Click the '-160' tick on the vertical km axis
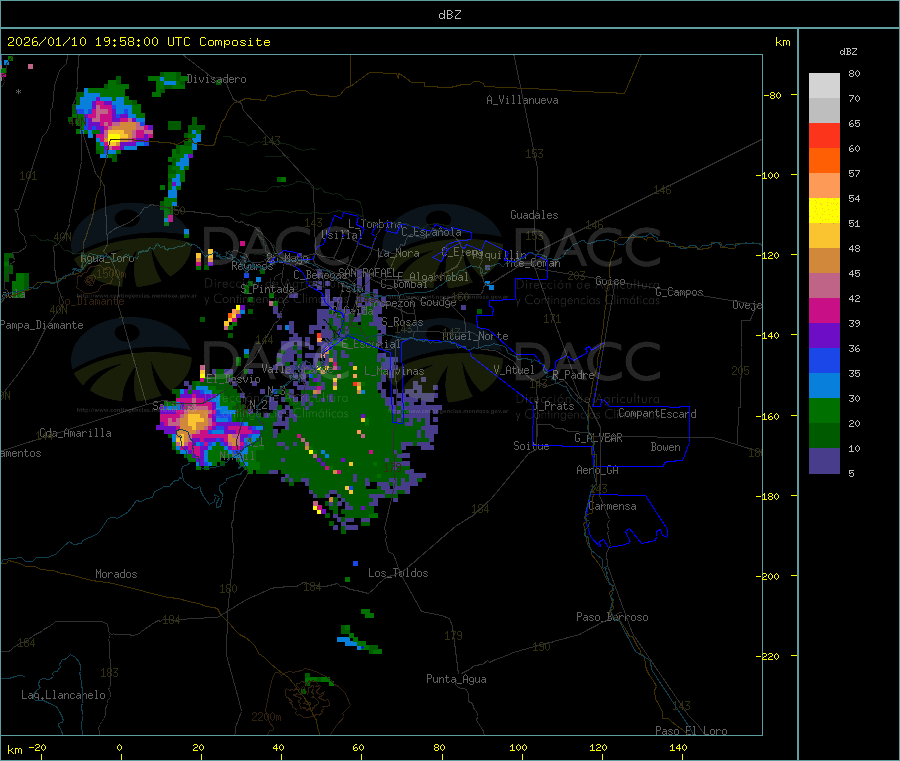The height and width of the screenshot is (761, 900). pyautogui.click(x=770, y=416)
